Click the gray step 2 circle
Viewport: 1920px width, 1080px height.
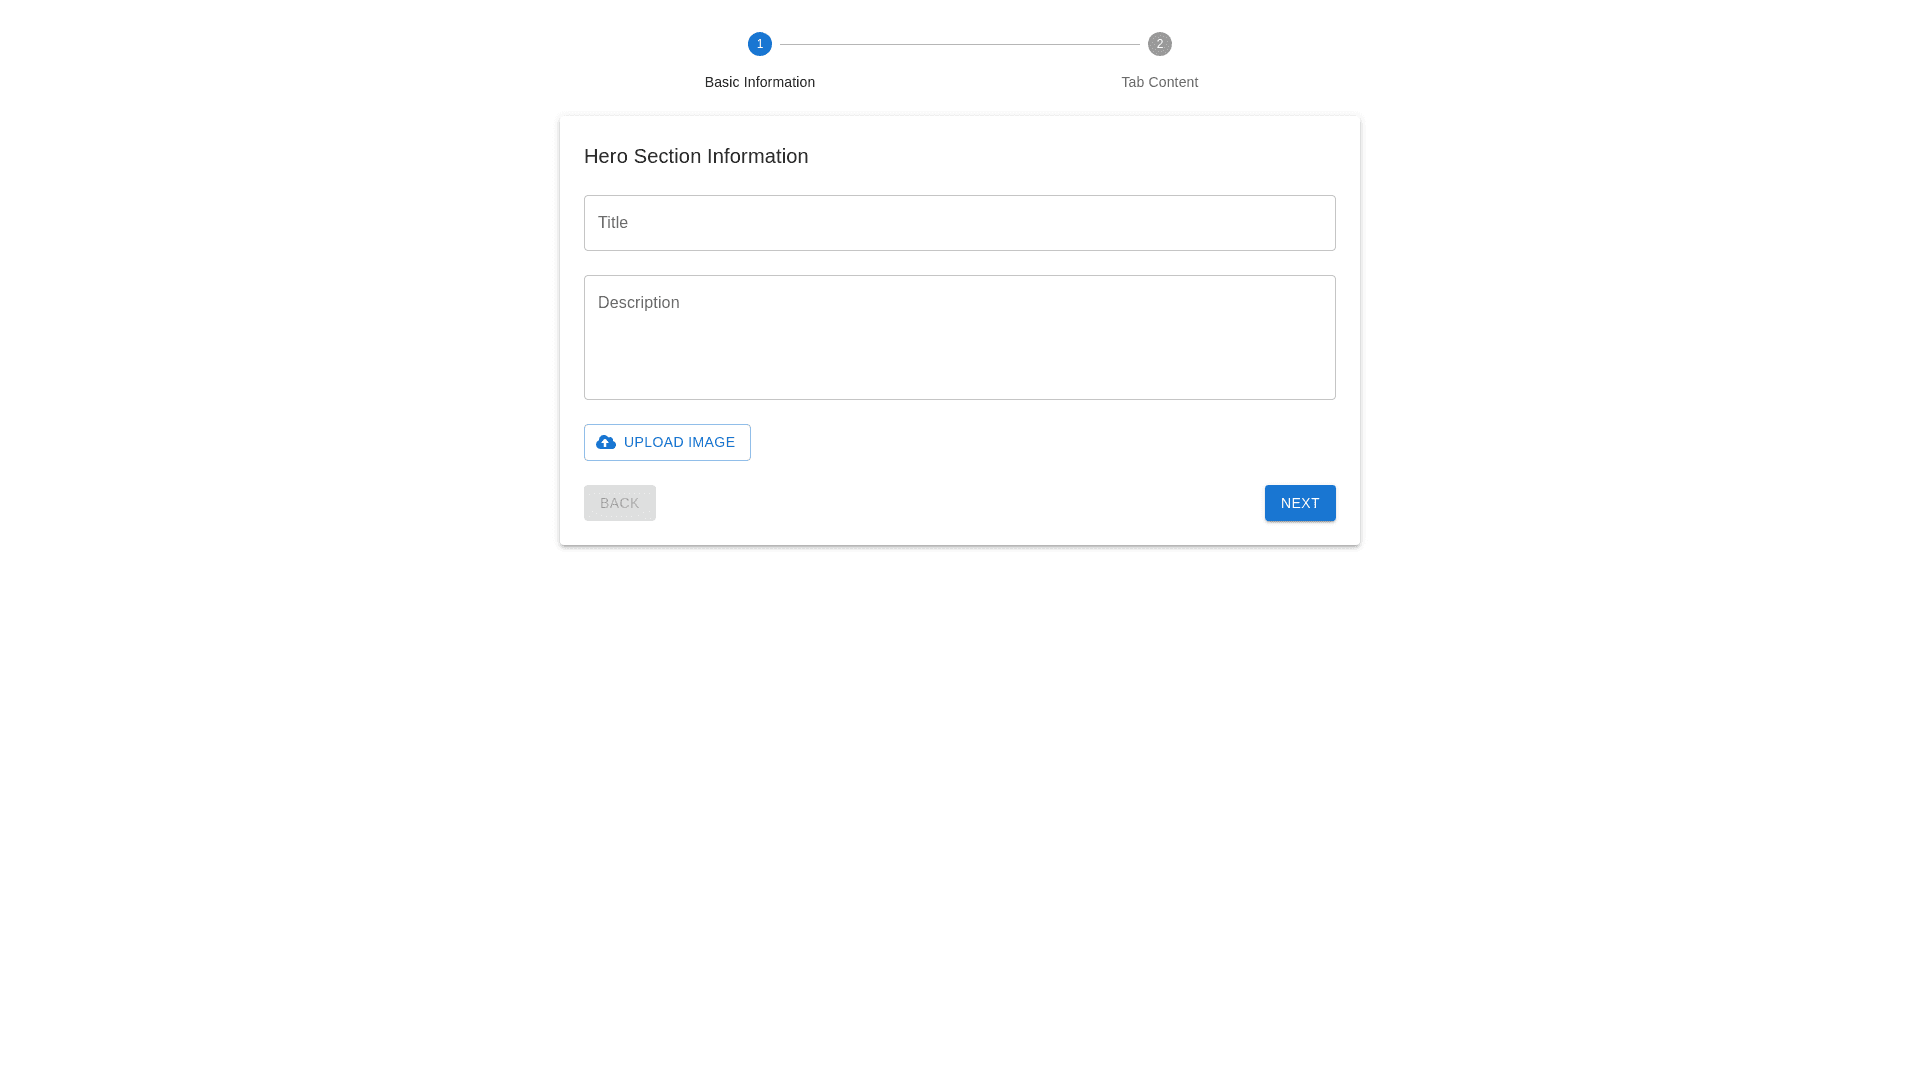(1160, 44)
